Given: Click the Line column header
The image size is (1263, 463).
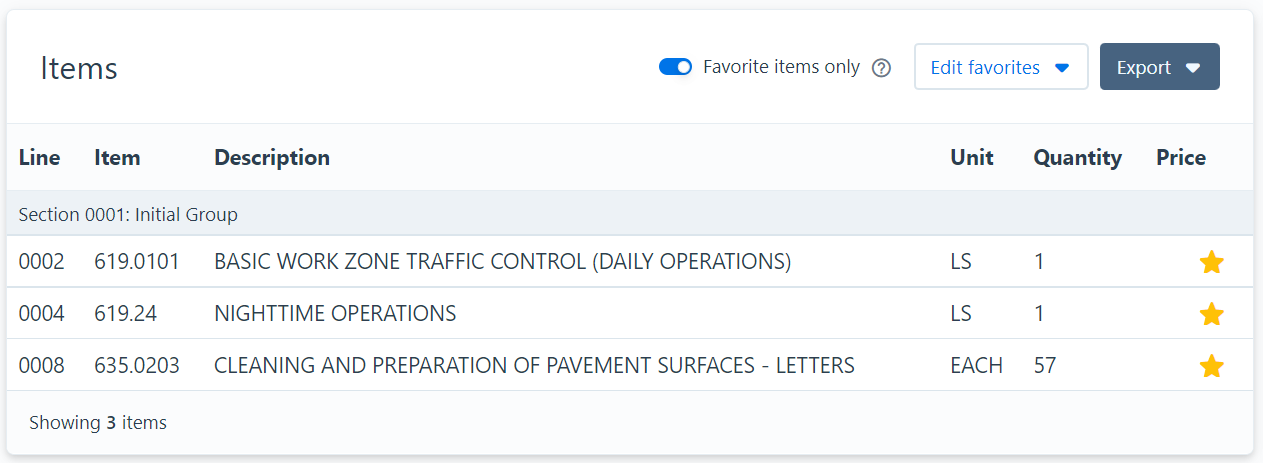Looking at the screenshot, I should pyautogui.click(x=39, y=157).
